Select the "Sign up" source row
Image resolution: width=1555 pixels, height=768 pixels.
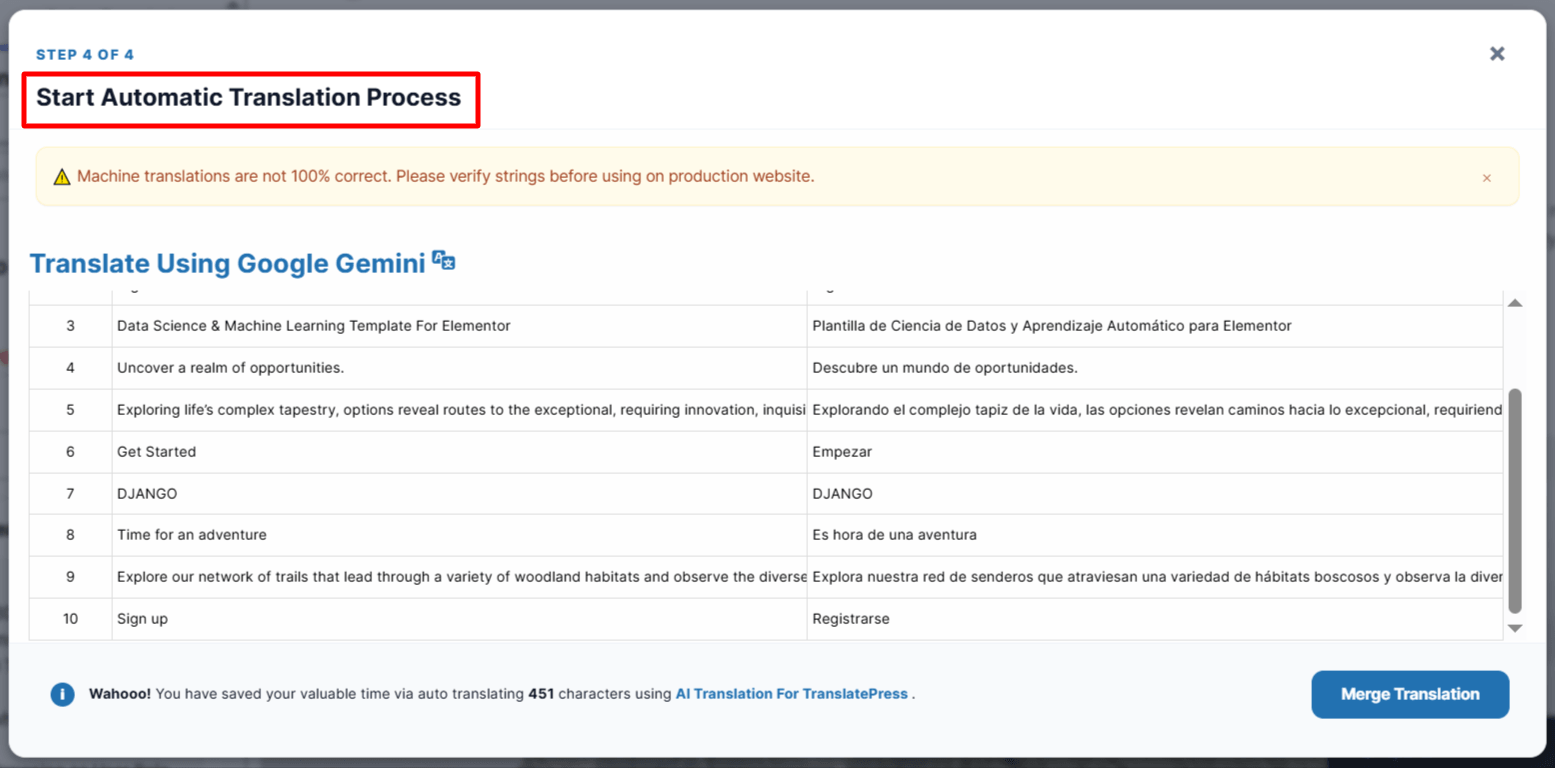tap(143, 619)
